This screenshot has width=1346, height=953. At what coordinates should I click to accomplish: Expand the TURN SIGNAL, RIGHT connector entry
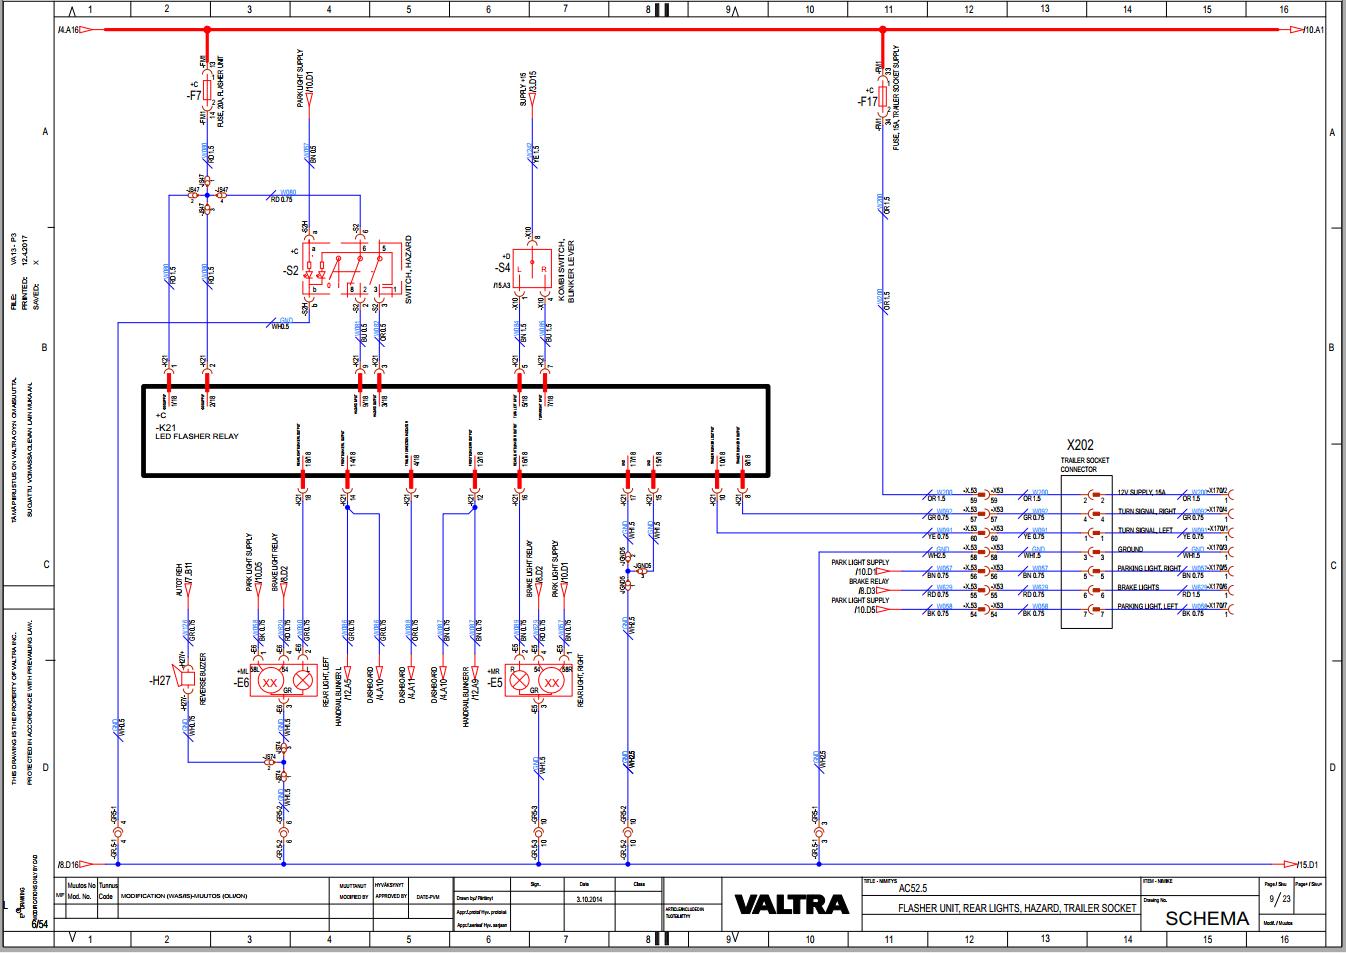tap(1147, 513)
